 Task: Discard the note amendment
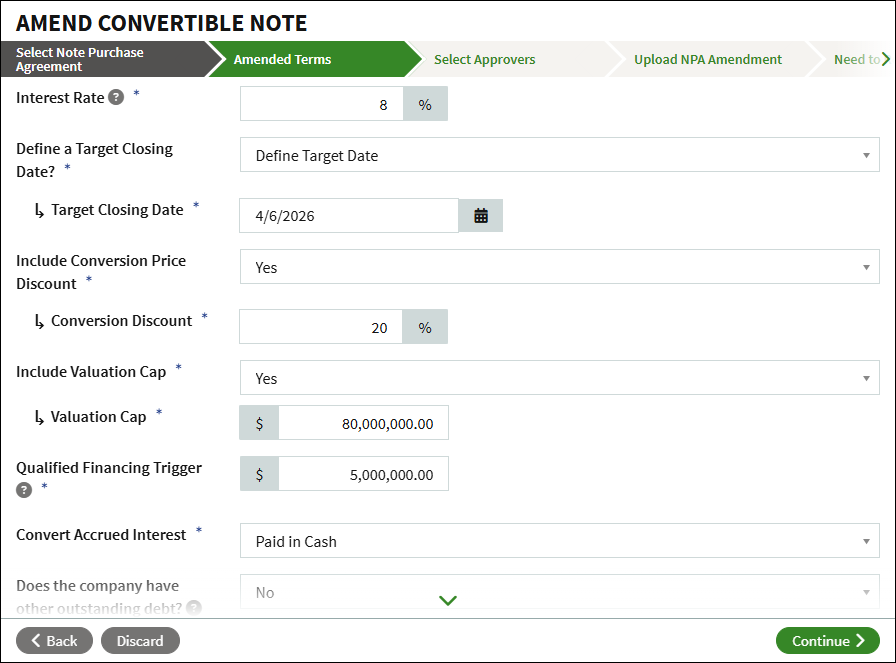tap(140, 641)
